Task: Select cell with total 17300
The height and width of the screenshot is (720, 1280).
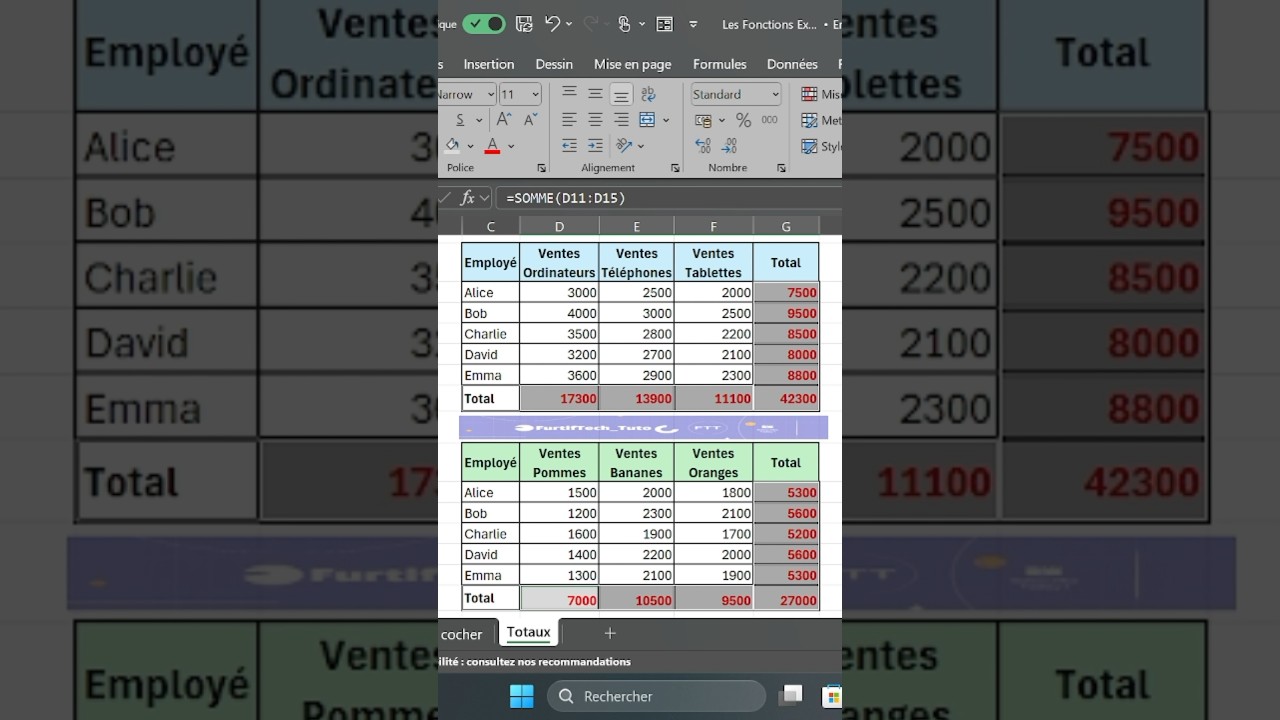Action: 559,398
